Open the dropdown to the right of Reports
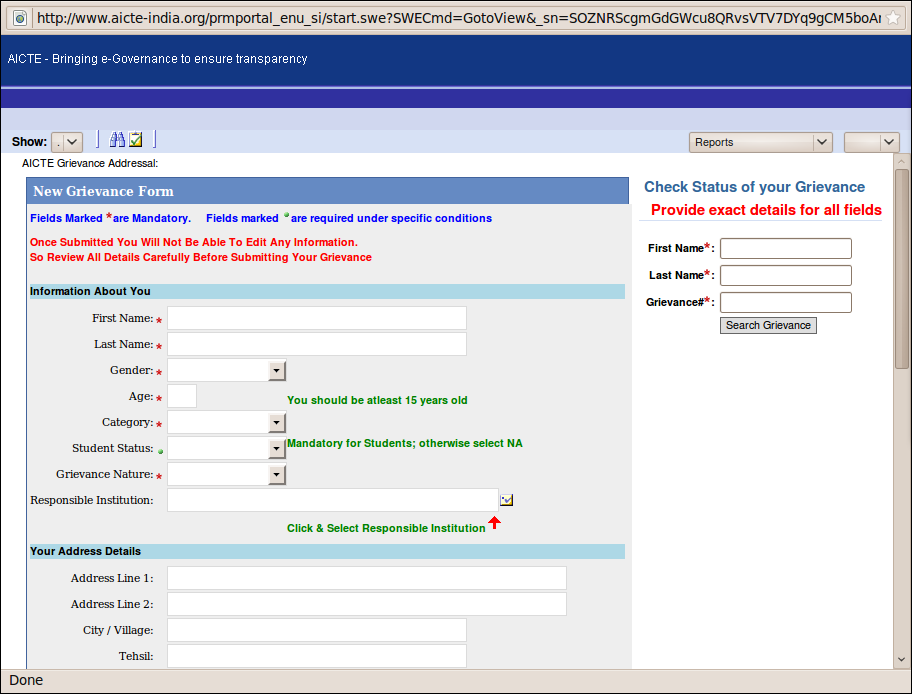Image resolution: width=912 pixels, height=694 pixels. pos(870,141)
